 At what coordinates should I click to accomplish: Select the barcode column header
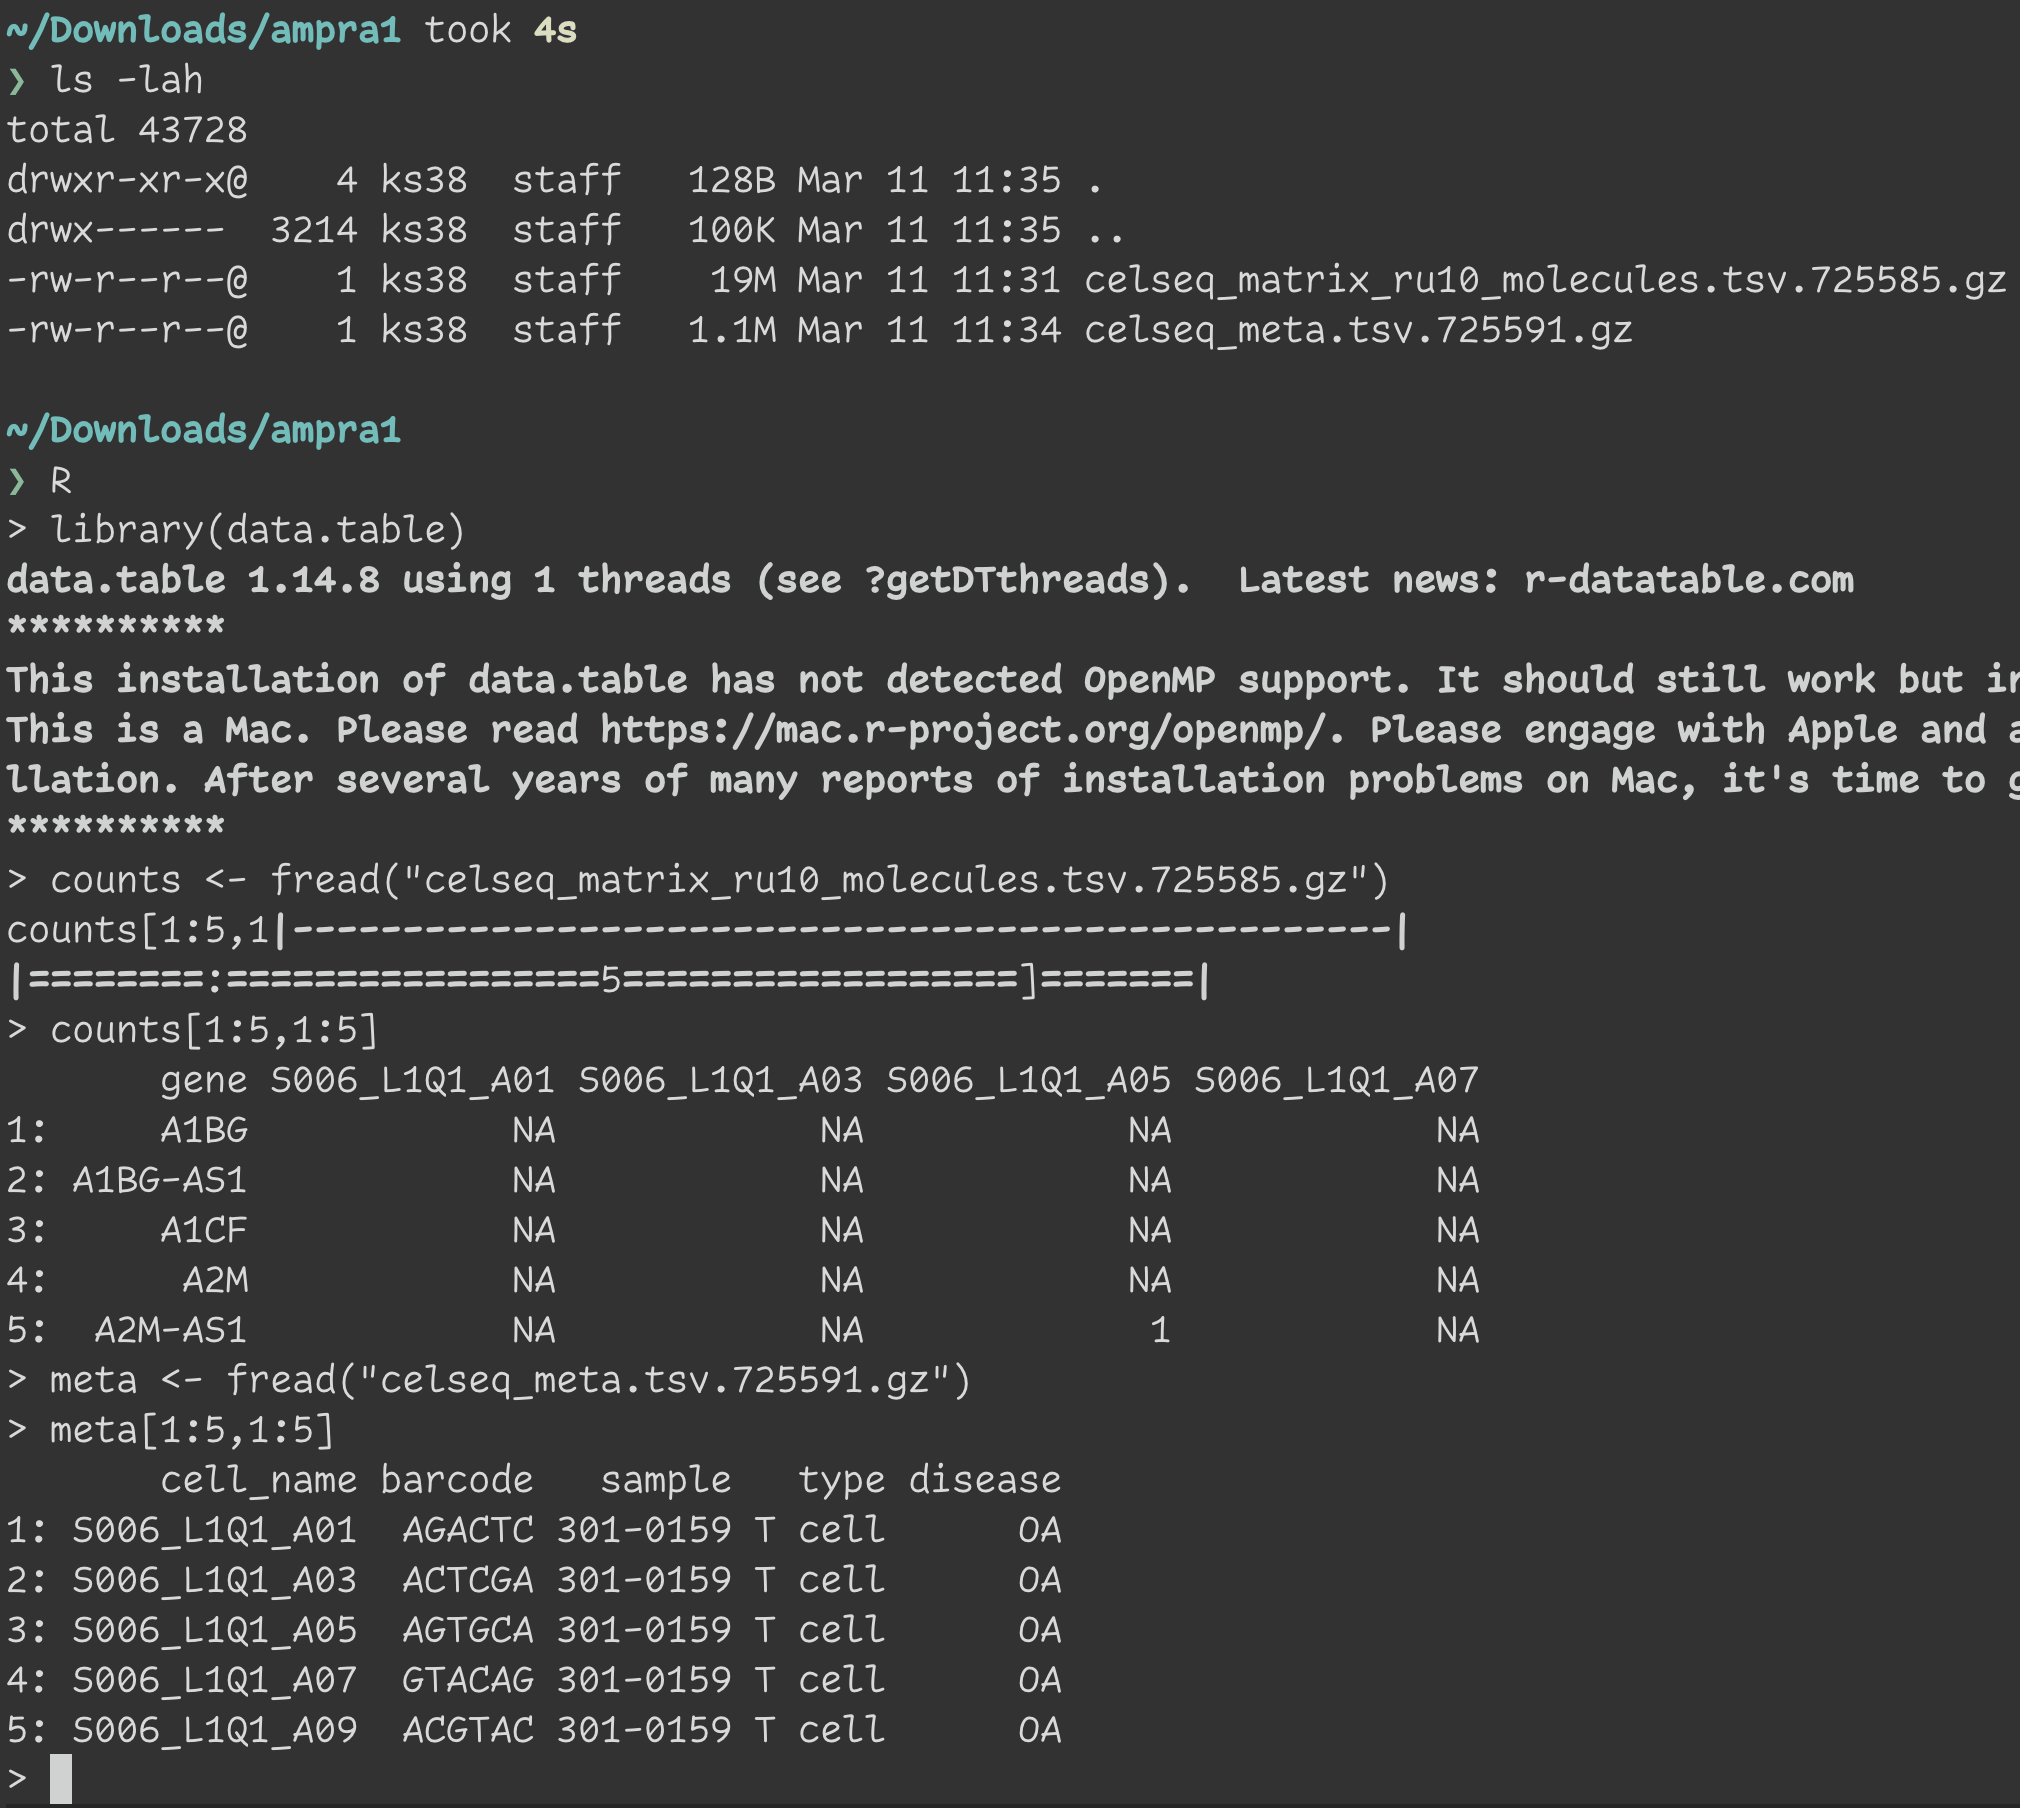[x=455, y=1480]
